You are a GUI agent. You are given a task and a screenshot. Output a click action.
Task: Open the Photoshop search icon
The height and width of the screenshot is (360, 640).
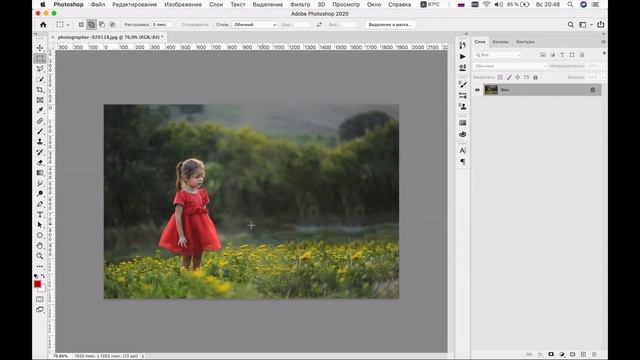click(x=571, y=24)
